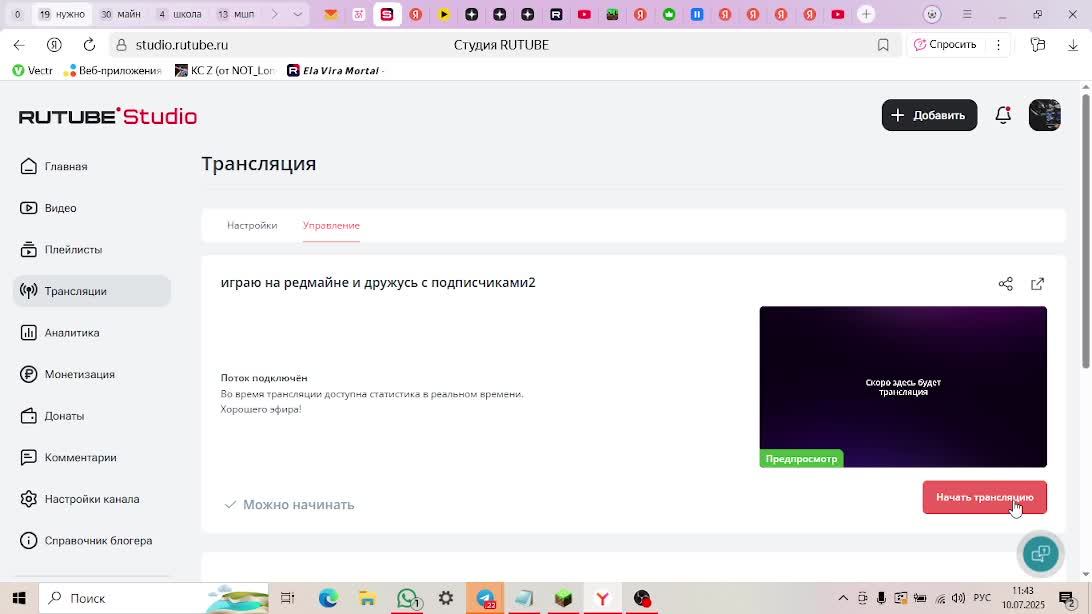Open the Windows Start menu

(x=19, y=598)
